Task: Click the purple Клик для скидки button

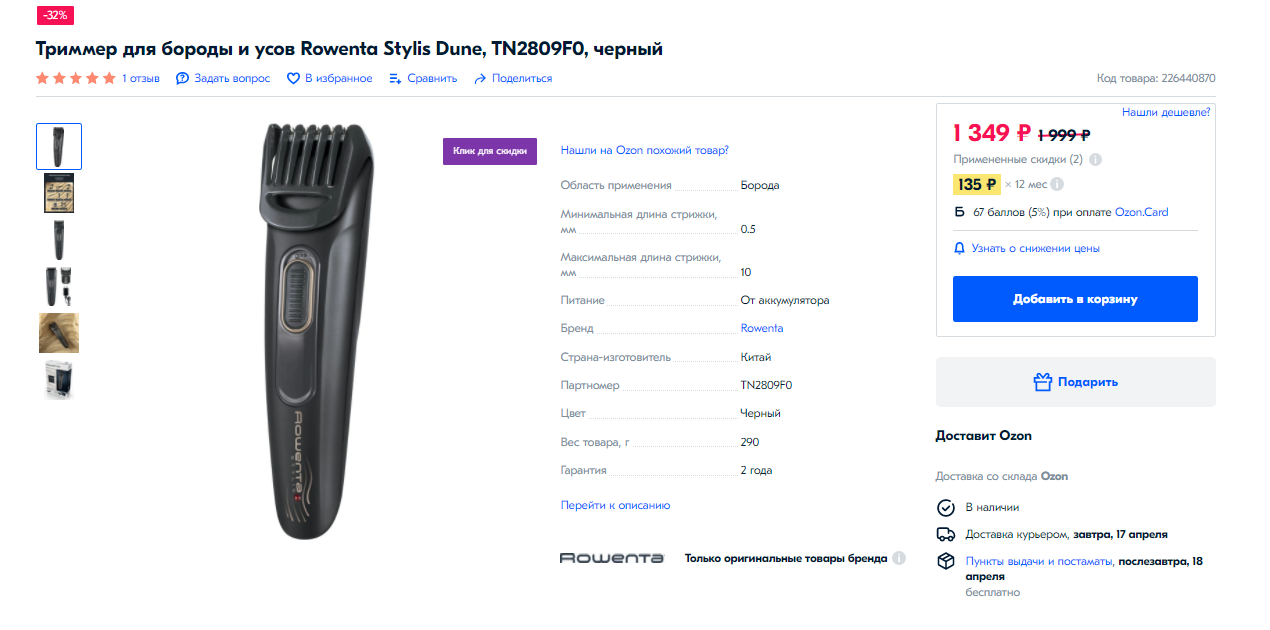Action: [490, 150]
